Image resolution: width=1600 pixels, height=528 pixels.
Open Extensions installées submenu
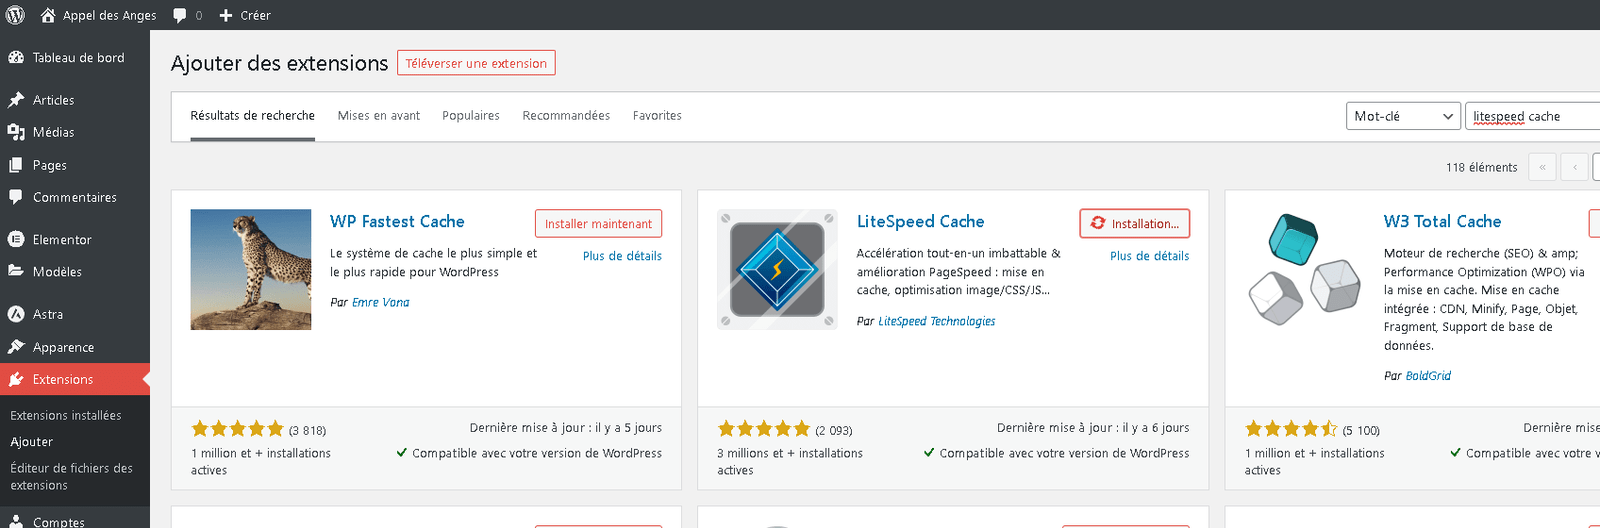coord(66,415)
